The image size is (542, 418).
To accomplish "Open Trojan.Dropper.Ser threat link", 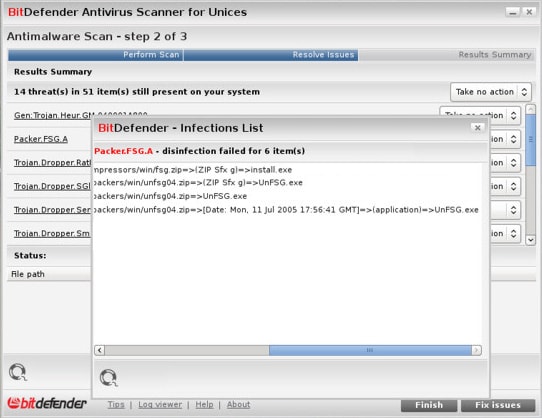I will (53, 210).
